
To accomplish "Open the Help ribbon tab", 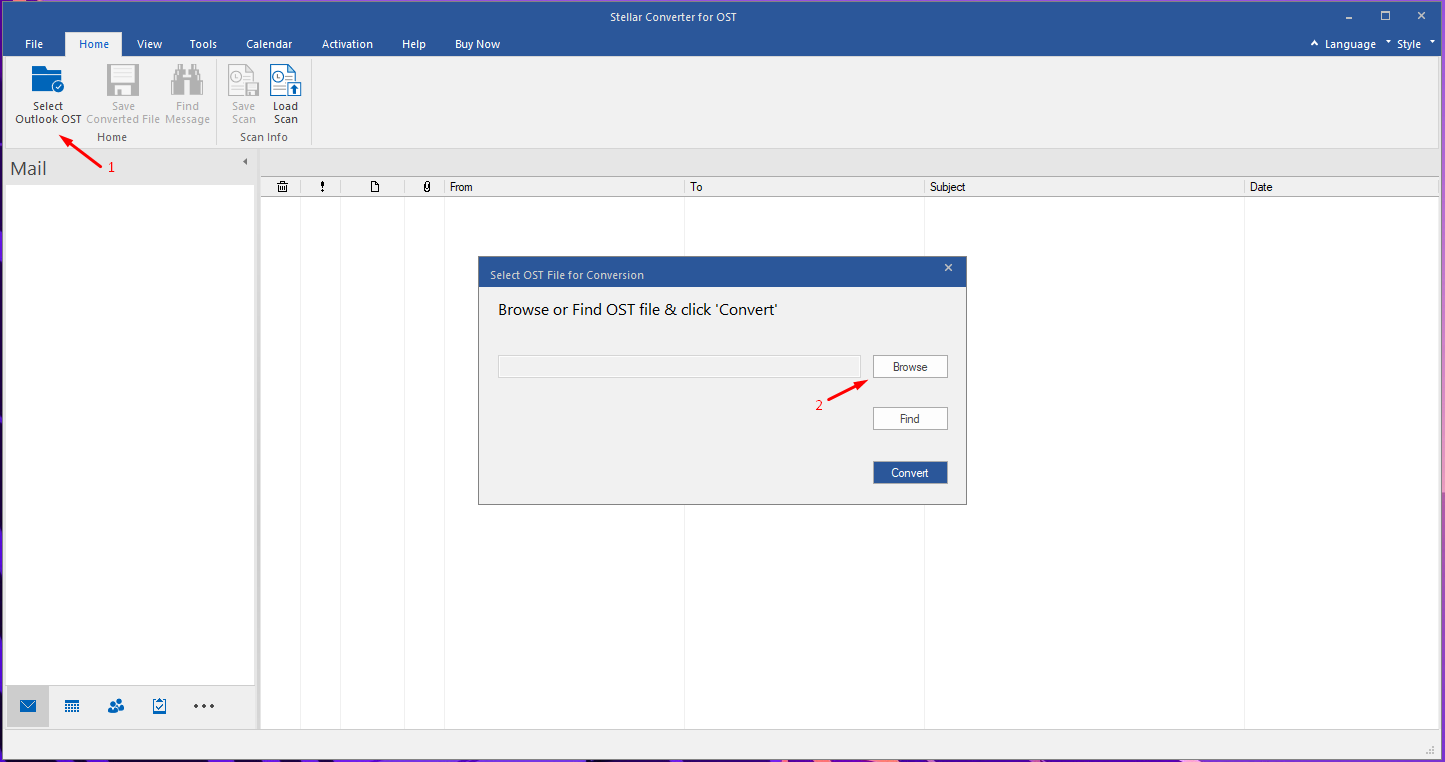I will pos(414,44).
